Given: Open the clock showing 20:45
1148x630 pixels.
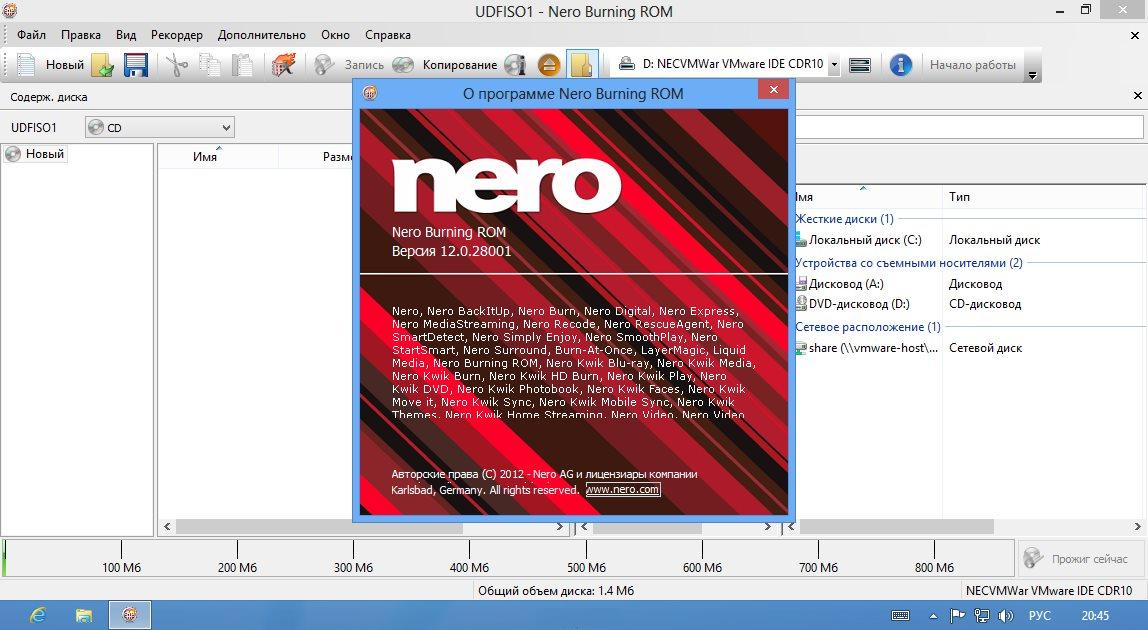Looking at the screenshot, I should pos(1095,616).
